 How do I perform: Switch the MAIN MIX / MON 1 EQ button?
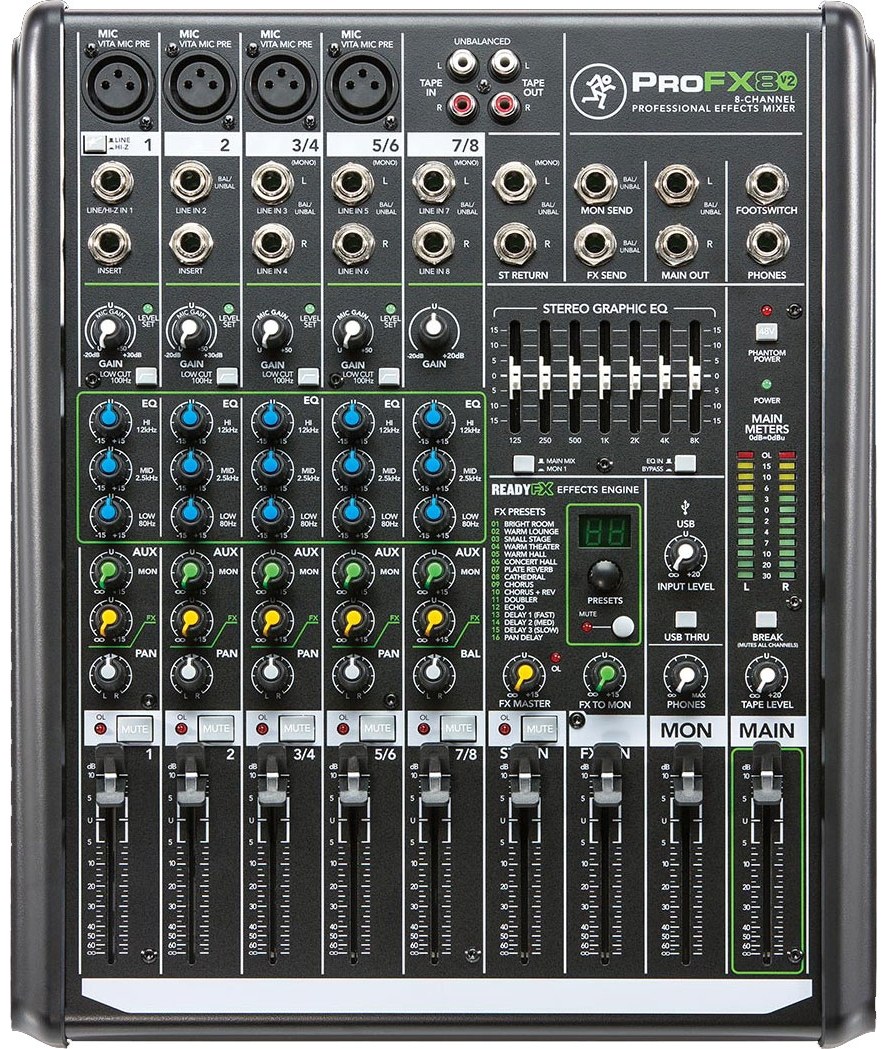click(523, 463)
